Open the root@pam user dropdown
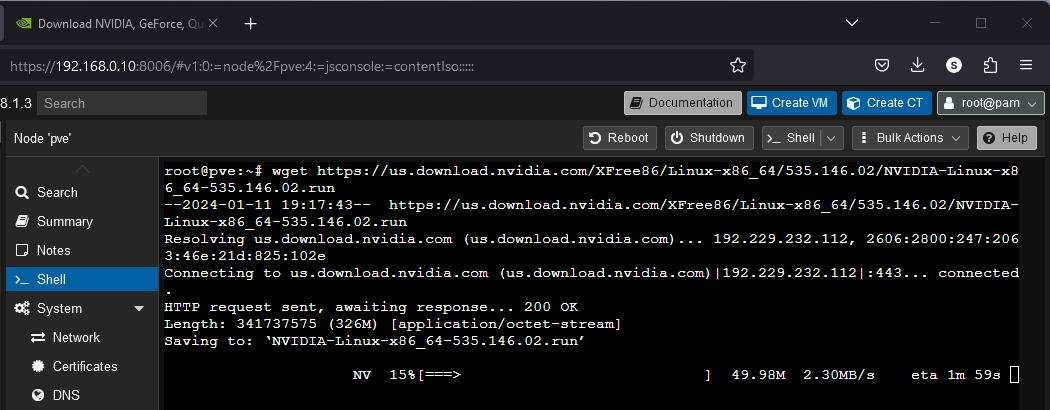The height and width of the screenshot is (410, 1050). pos(991,103)
